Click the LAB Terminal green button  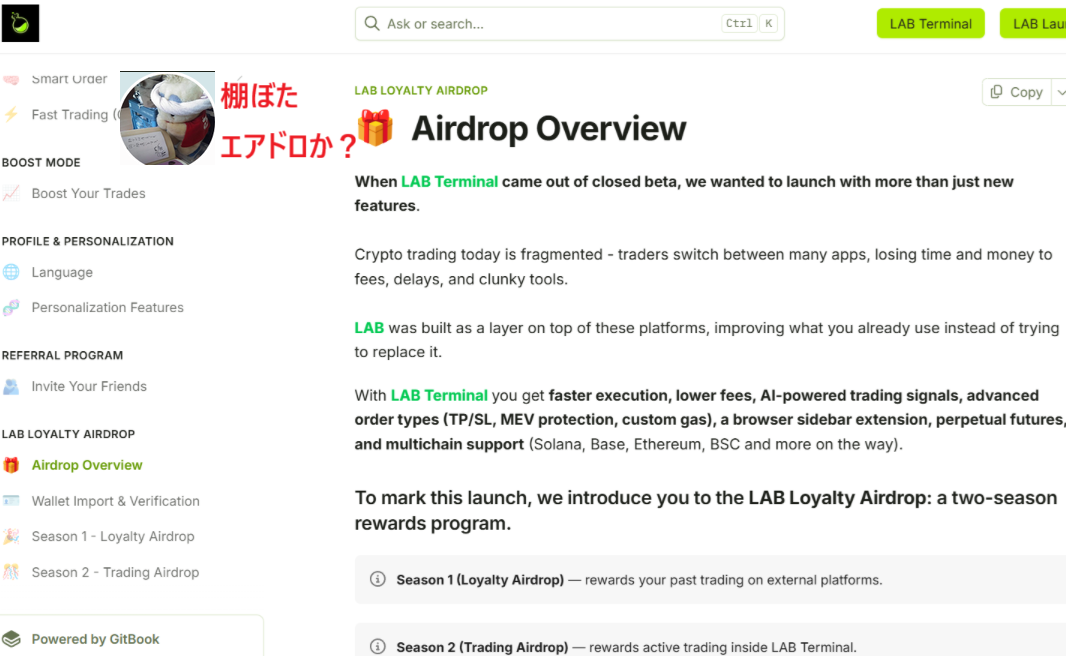930,24
